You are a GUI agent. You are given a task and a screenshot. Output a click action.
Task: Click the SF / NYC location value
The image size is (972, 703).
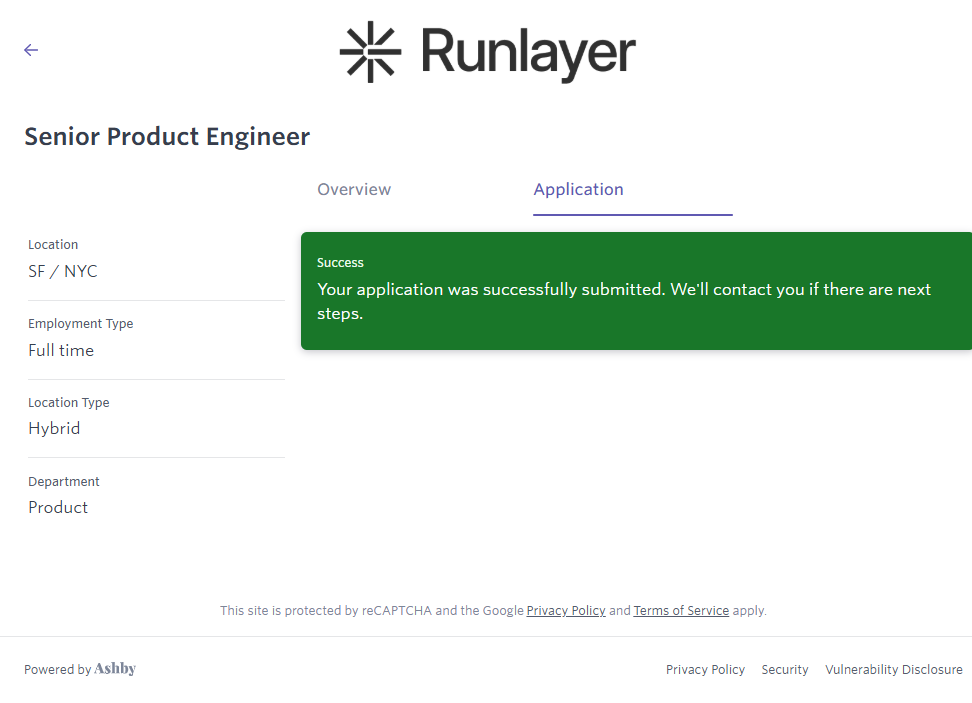[x=63, y=271]
